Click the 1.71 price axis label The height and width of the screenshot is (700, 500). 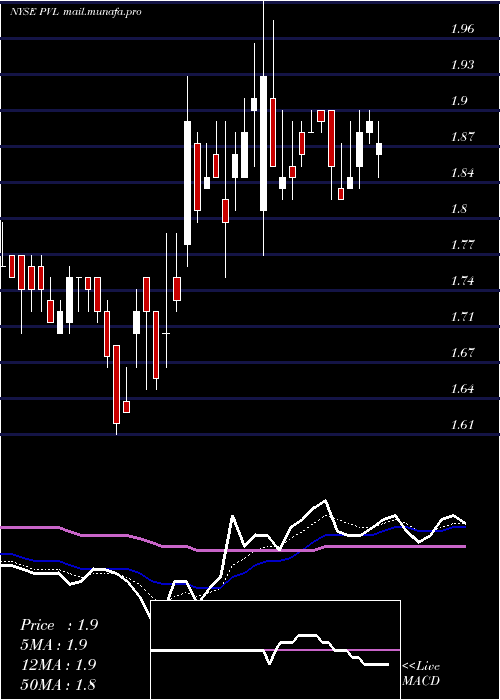click(462, 317)
